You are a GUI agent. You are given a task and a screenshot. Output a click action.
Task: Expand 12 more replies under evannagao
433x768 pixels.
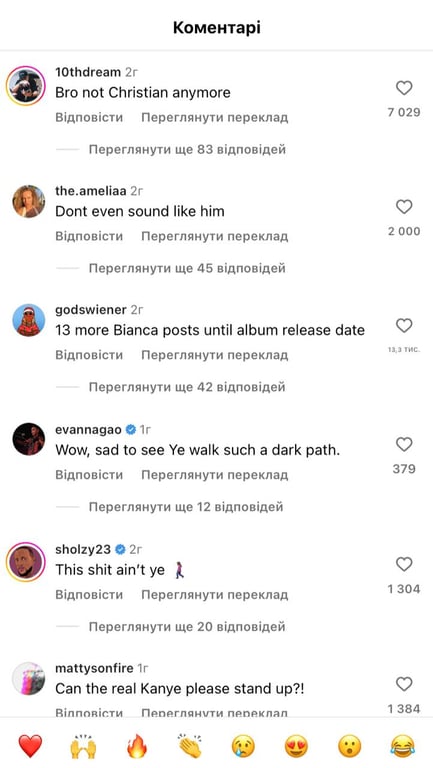[x=186, y=506]
